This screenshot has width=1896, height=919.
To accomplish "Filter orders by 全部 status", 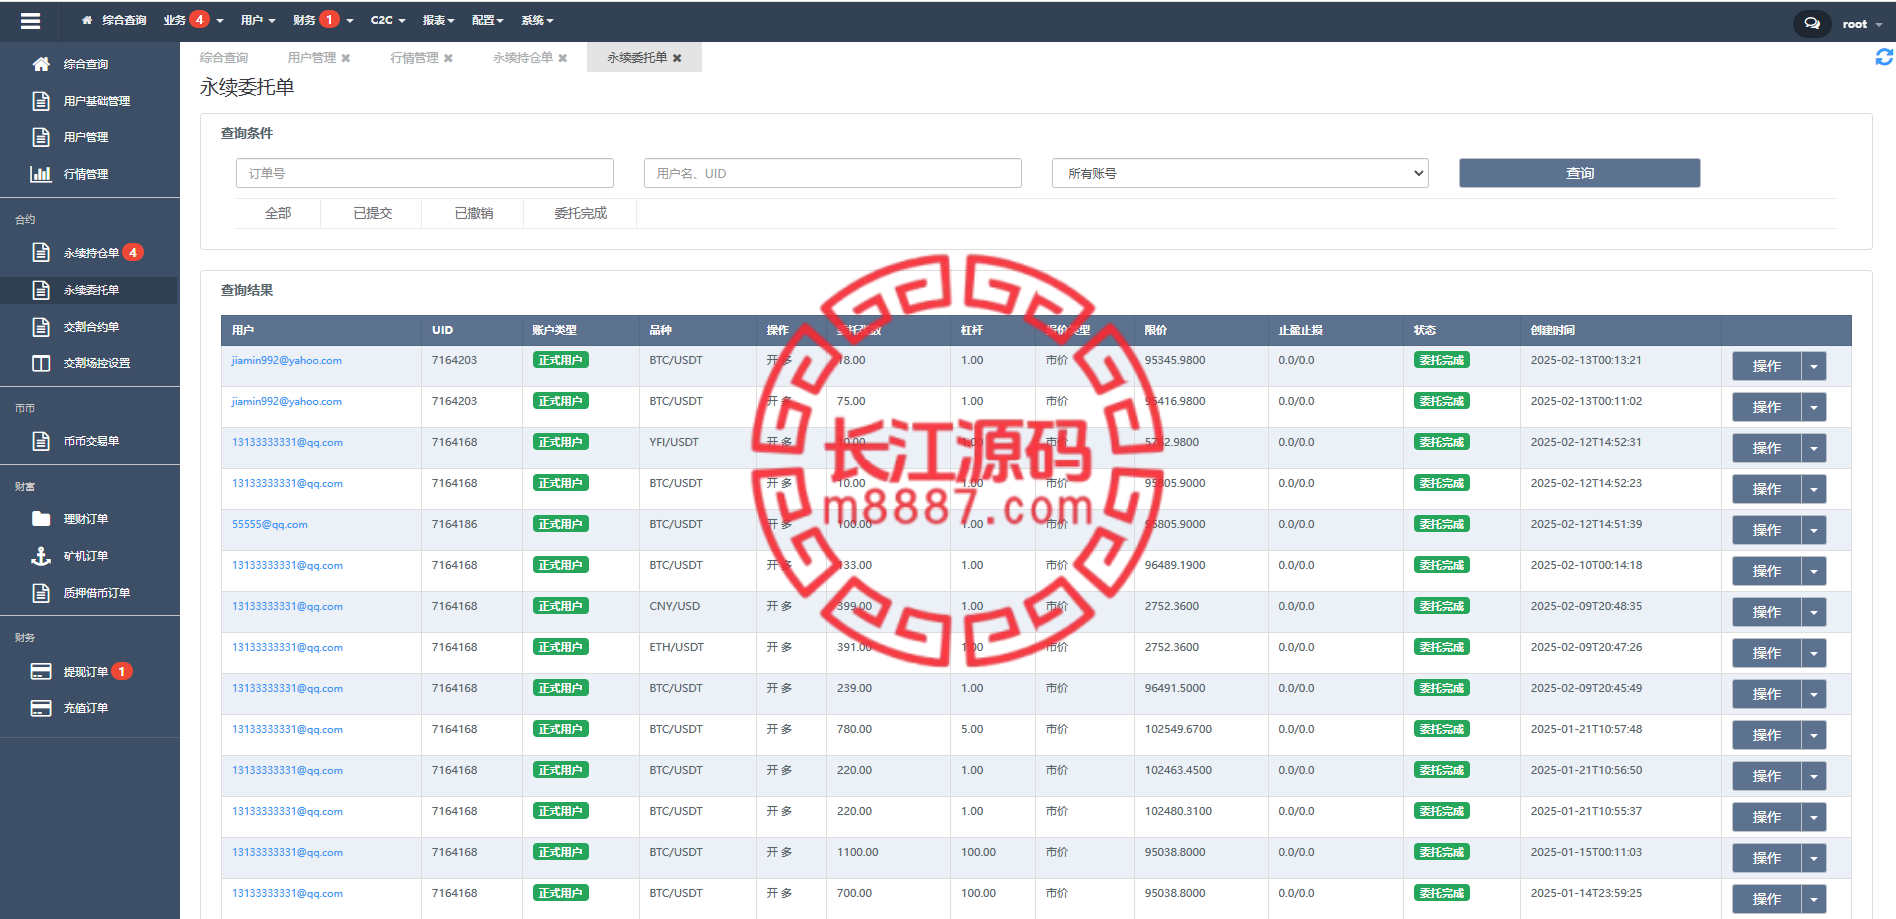I will coord(278,213).
